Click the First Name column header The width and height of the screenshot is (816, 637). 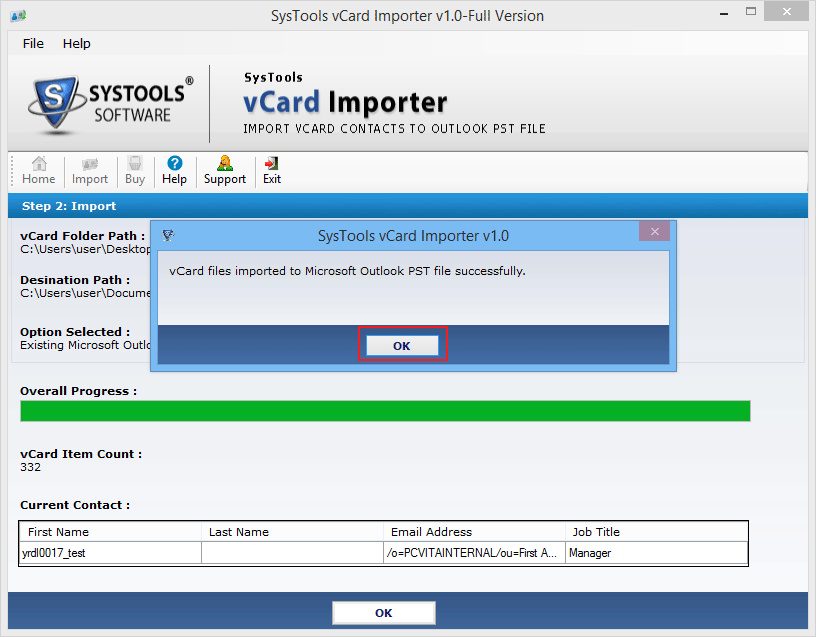110,532
